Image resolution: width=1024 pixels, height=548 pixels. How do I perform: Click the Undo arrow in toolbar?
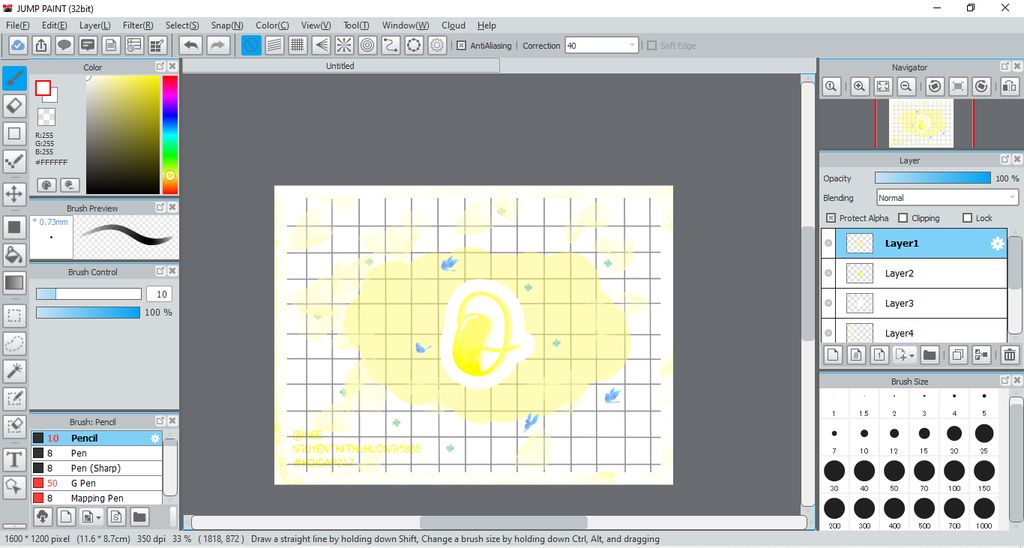[191, 45]
